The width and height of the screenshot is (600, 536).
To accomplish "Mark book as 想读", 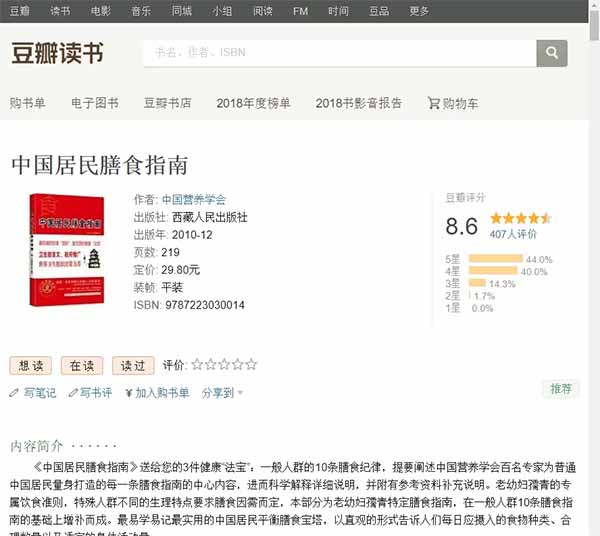I will click(31, 366).
